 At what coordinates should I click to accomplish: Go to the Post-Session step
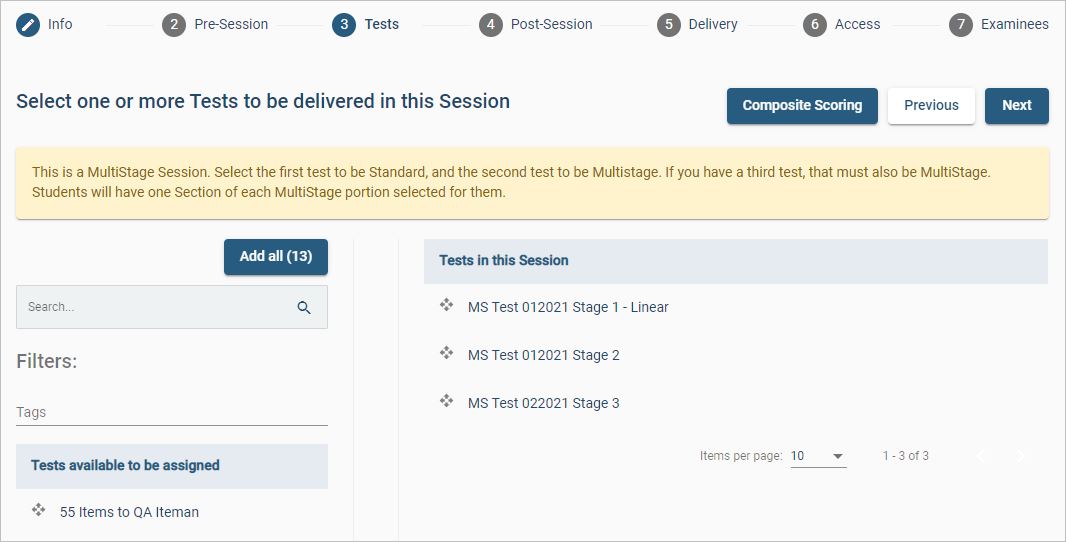550,24
